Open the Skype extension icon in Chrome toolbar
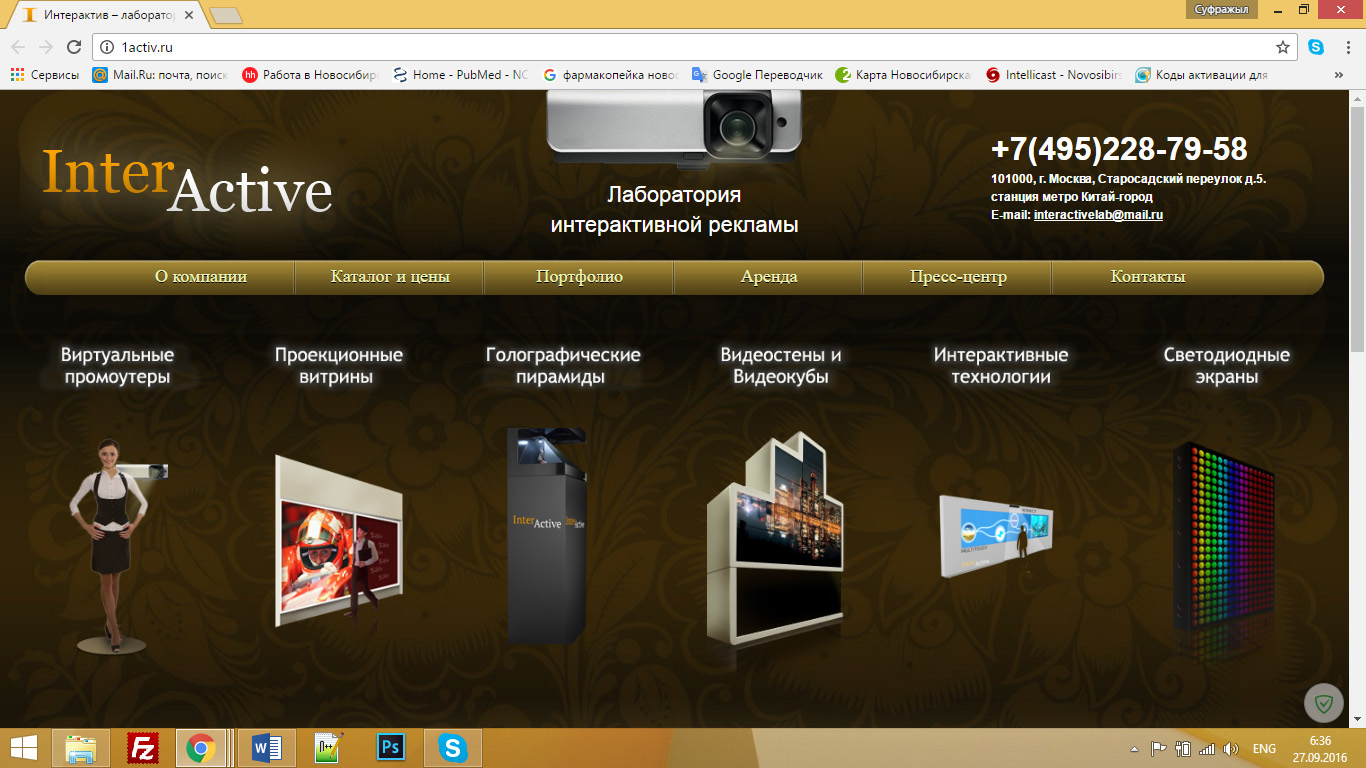Viewport: 1366px width, 768px height. pyautogui.click(x=1316, y=47)
